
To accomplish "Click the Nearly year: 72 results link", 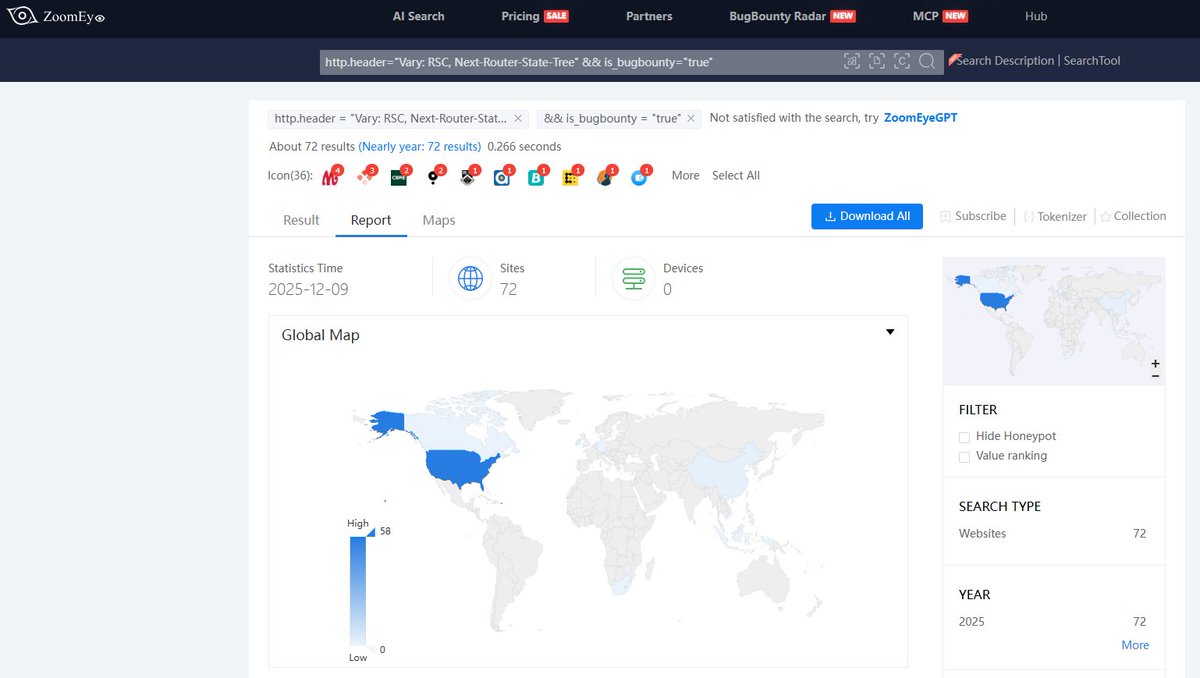I will [420, 147].
